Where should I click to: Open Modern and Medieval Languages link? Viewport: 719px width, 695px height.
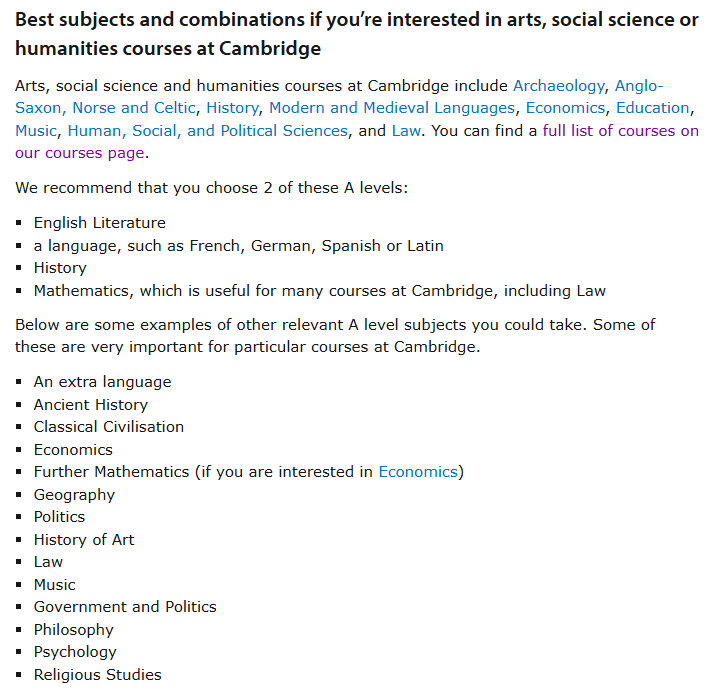click(392, 108)
